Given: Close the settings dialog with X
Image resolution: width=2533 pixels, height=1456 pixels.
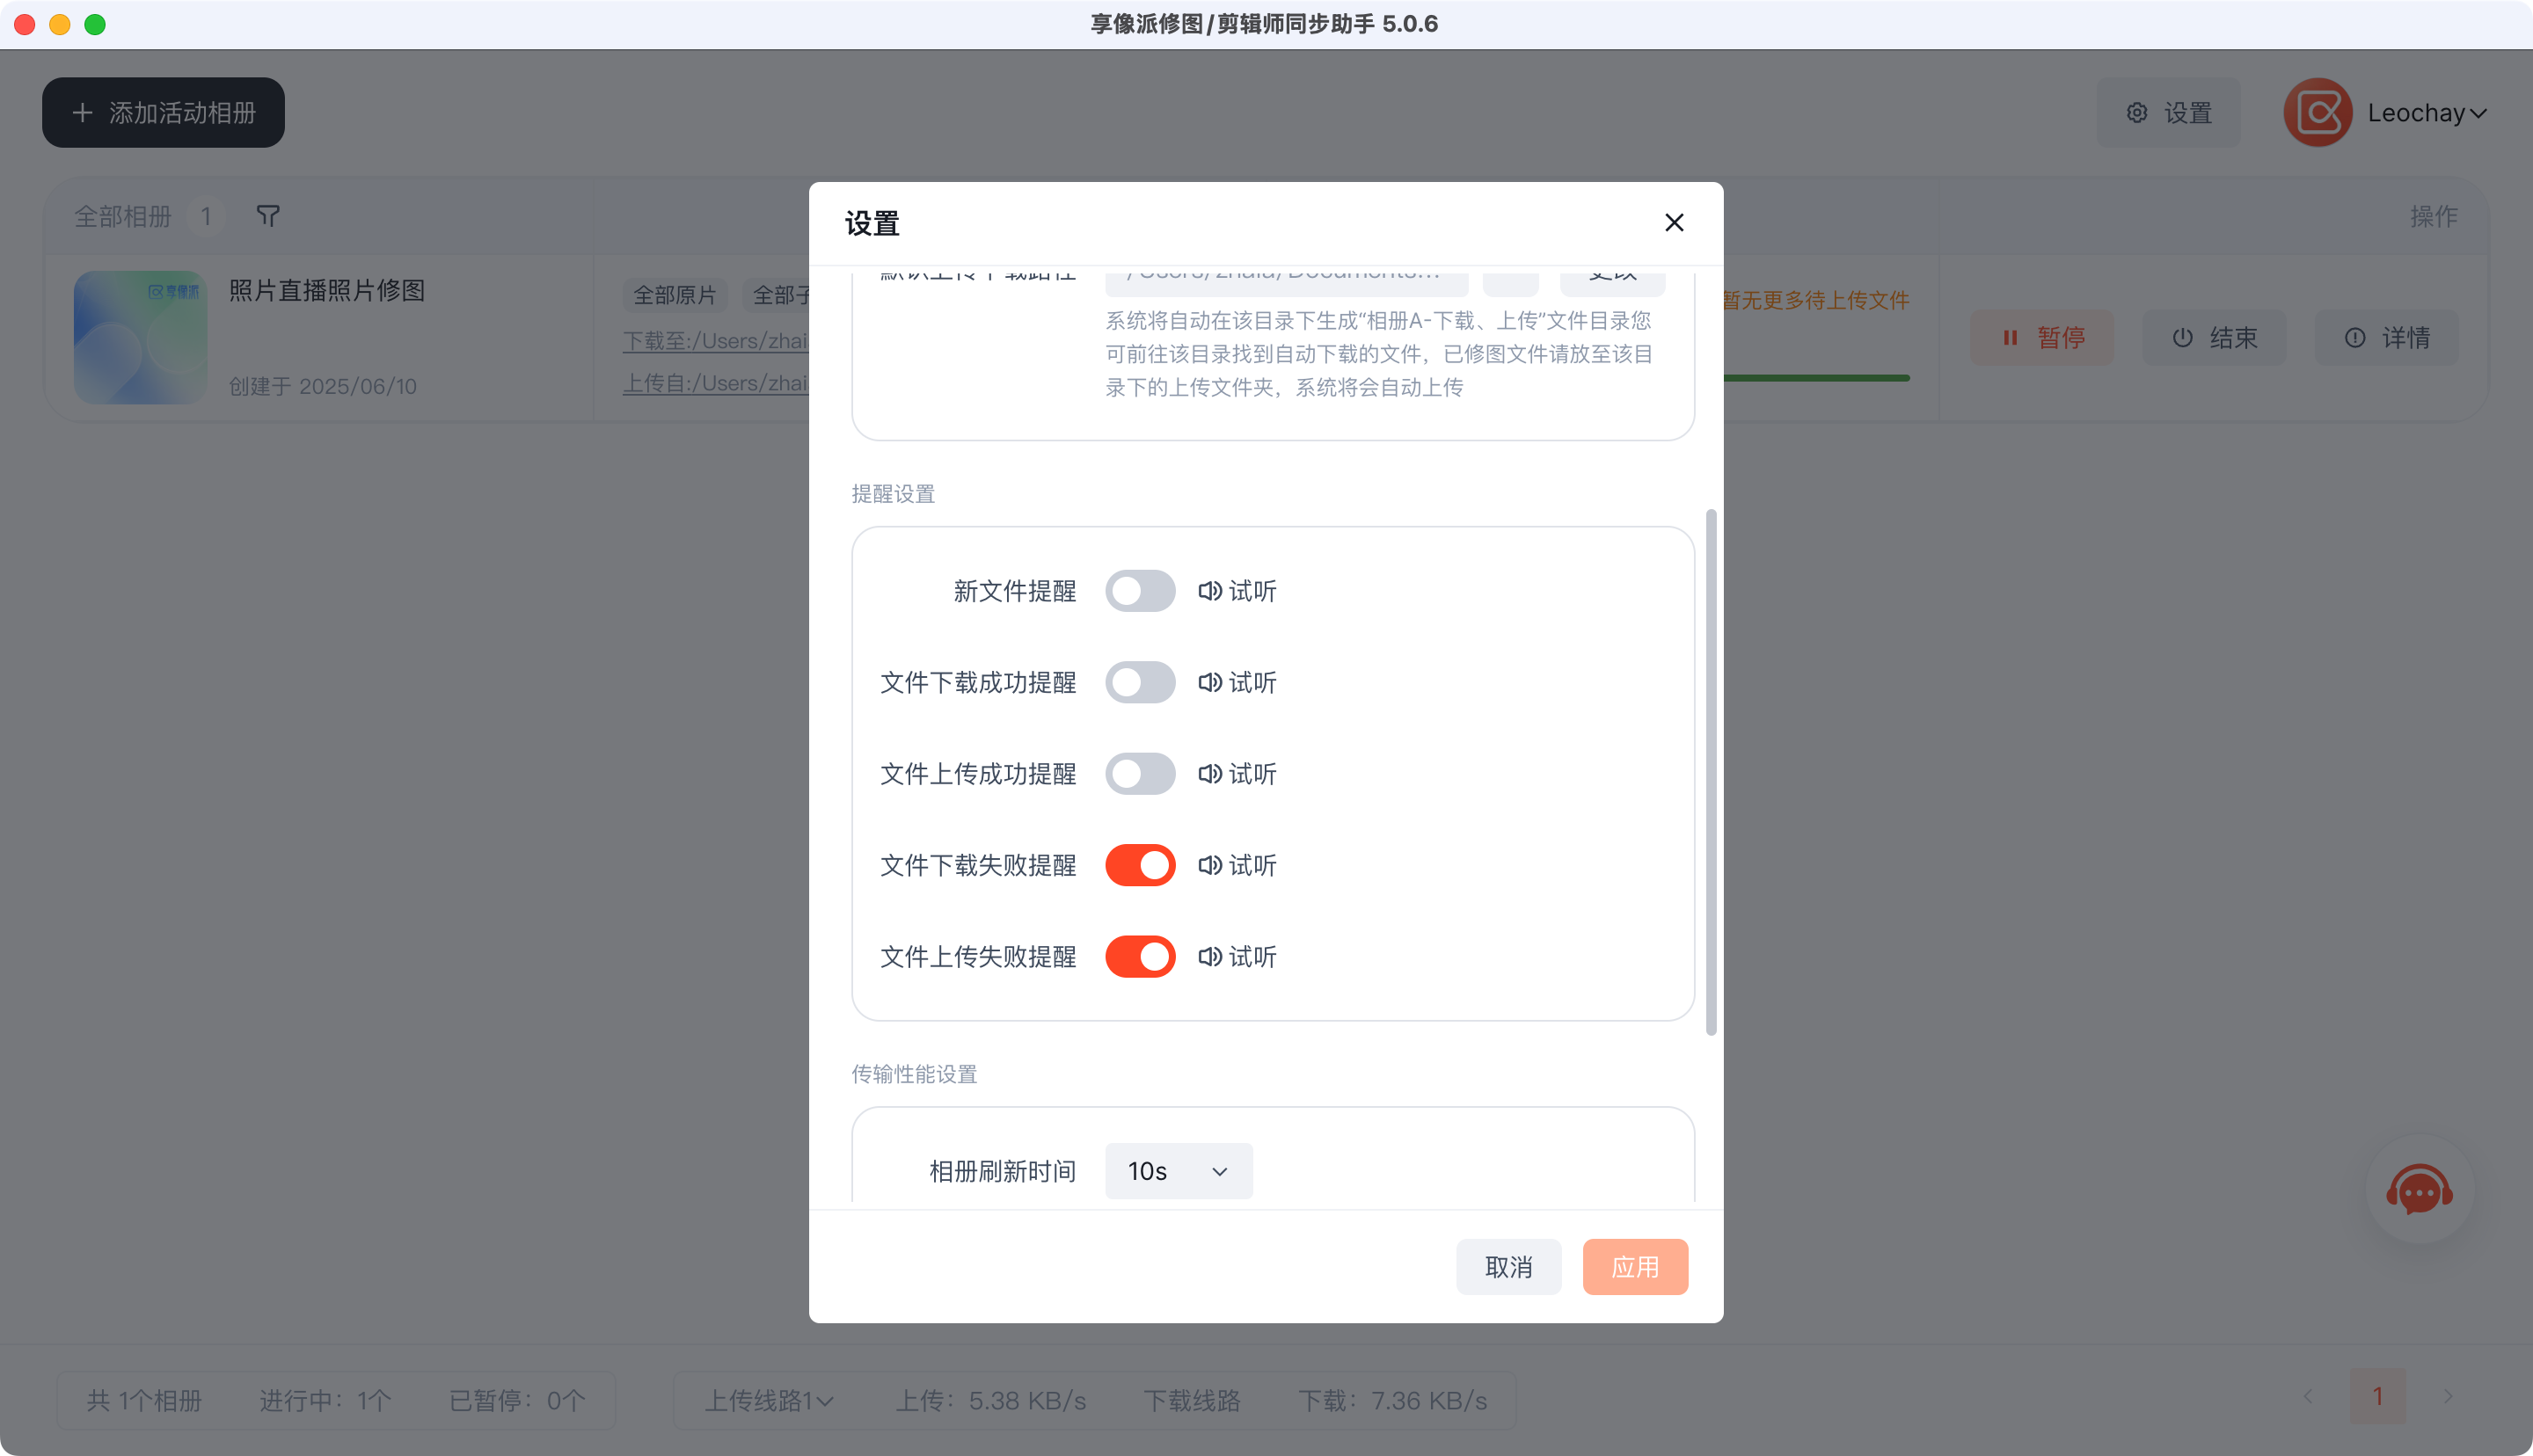Looking at the screenshot, I should (x=1674, y=222).
